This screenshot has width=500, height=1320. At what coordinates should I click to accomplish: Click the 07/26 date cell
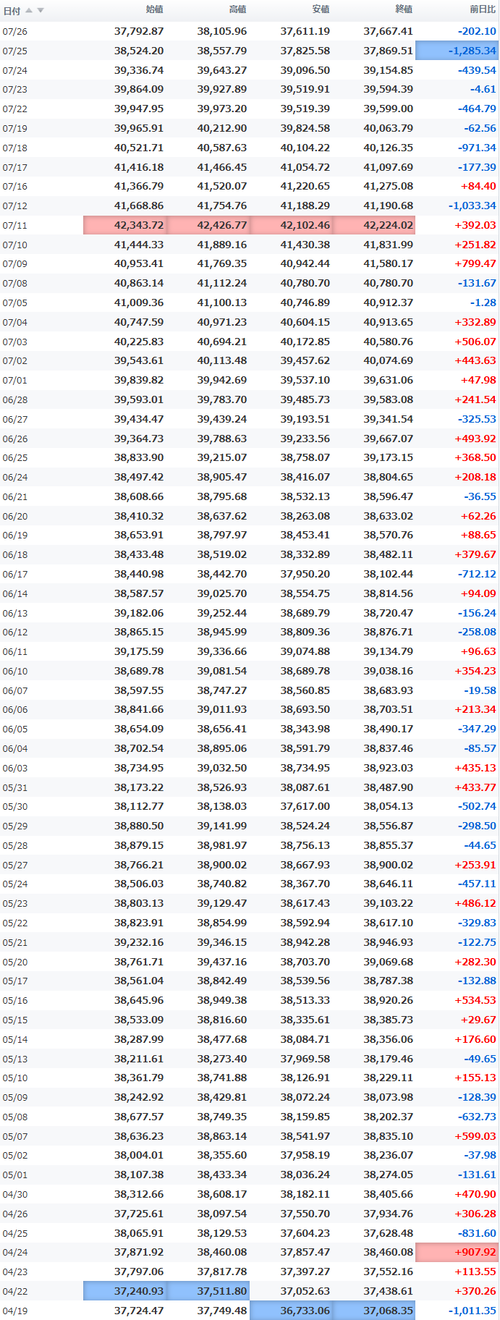pyautogui.click(x=15, y=32)
